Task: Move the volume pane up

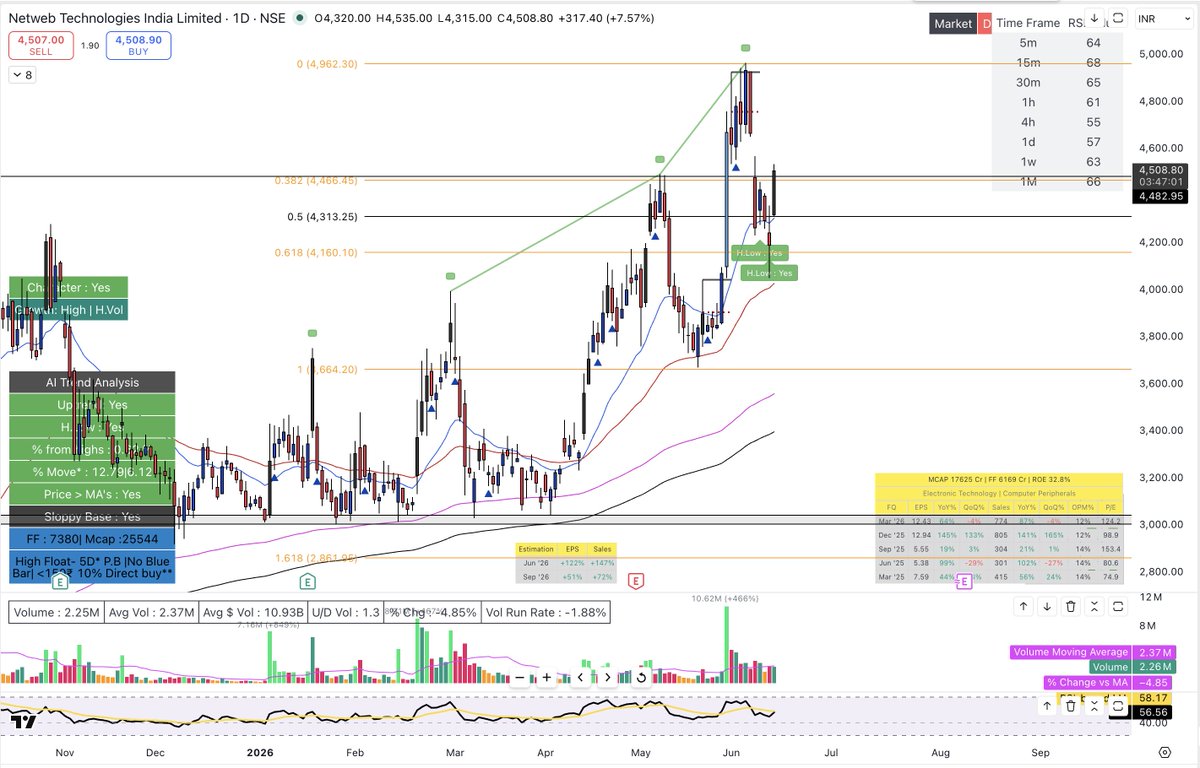Action: coord(1023,606)
